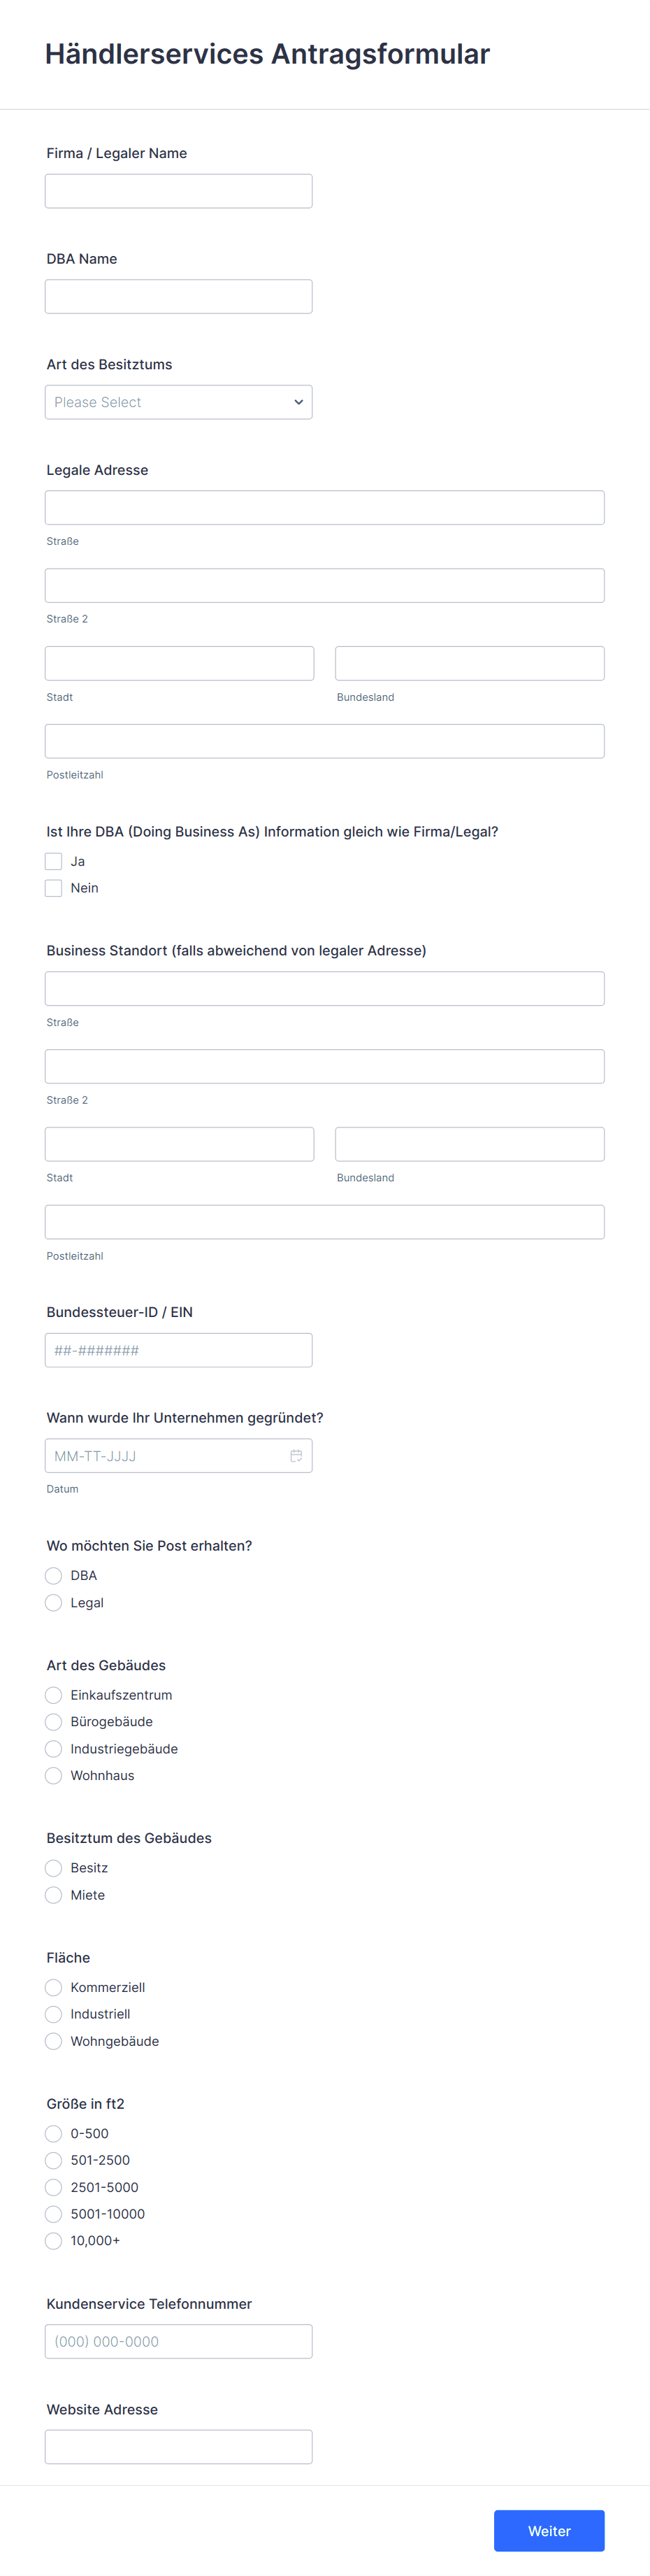This screenshot has width=650, height=2576.
Task: Open the calendar date picker icon
Action: point(296,1455)
